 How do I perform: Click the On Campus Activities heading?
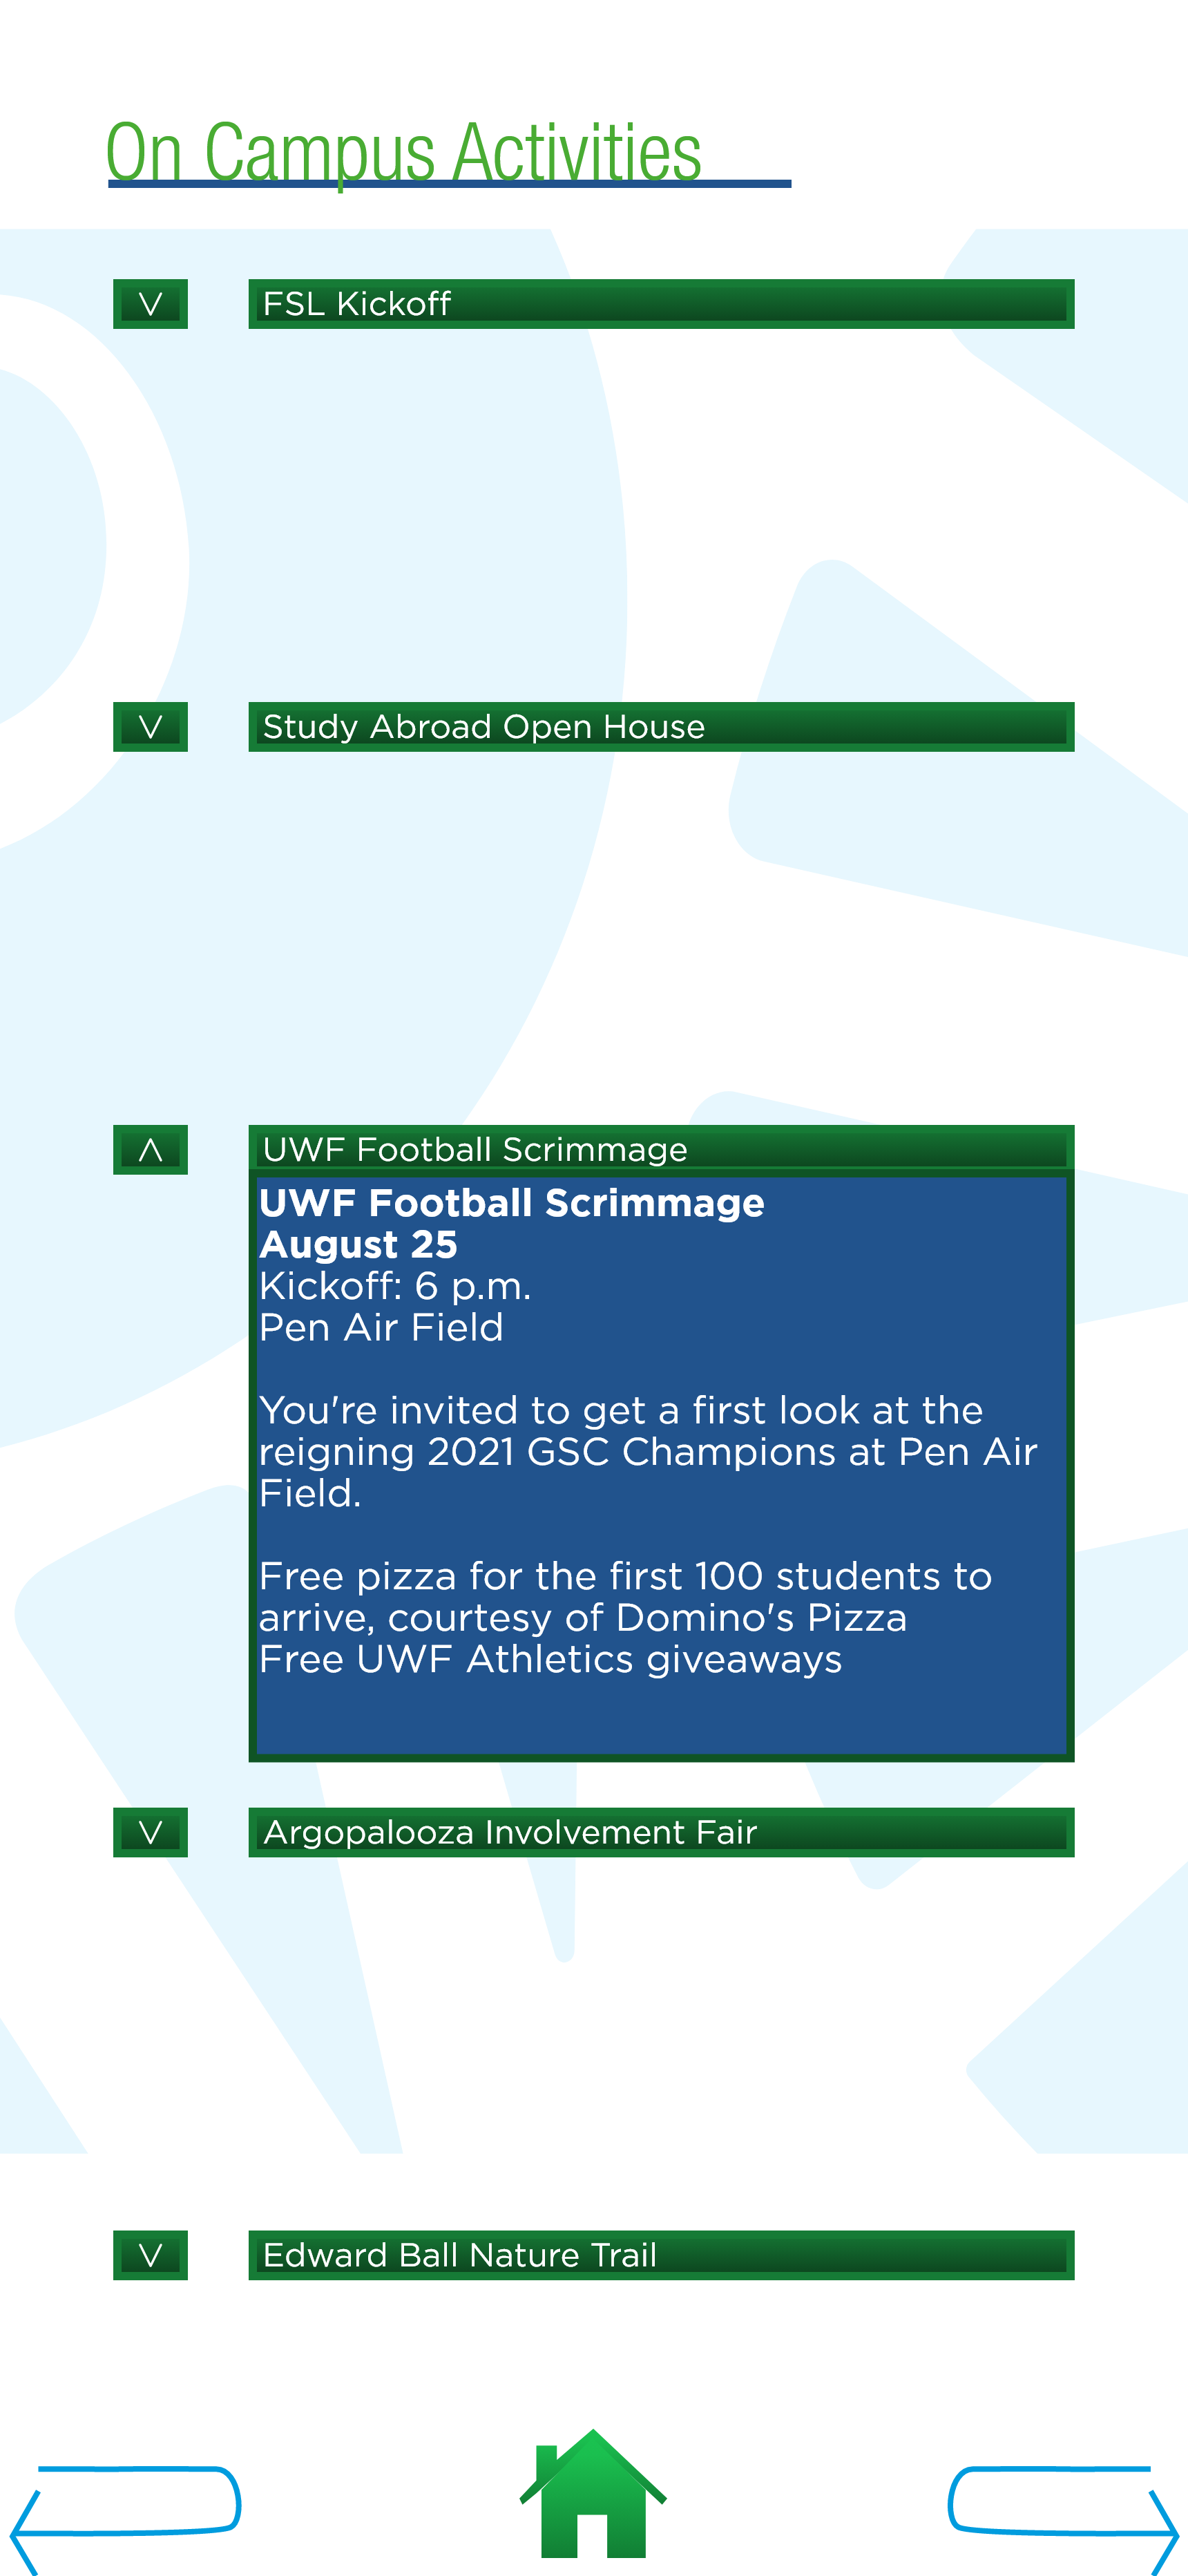[x=404, y=152]
